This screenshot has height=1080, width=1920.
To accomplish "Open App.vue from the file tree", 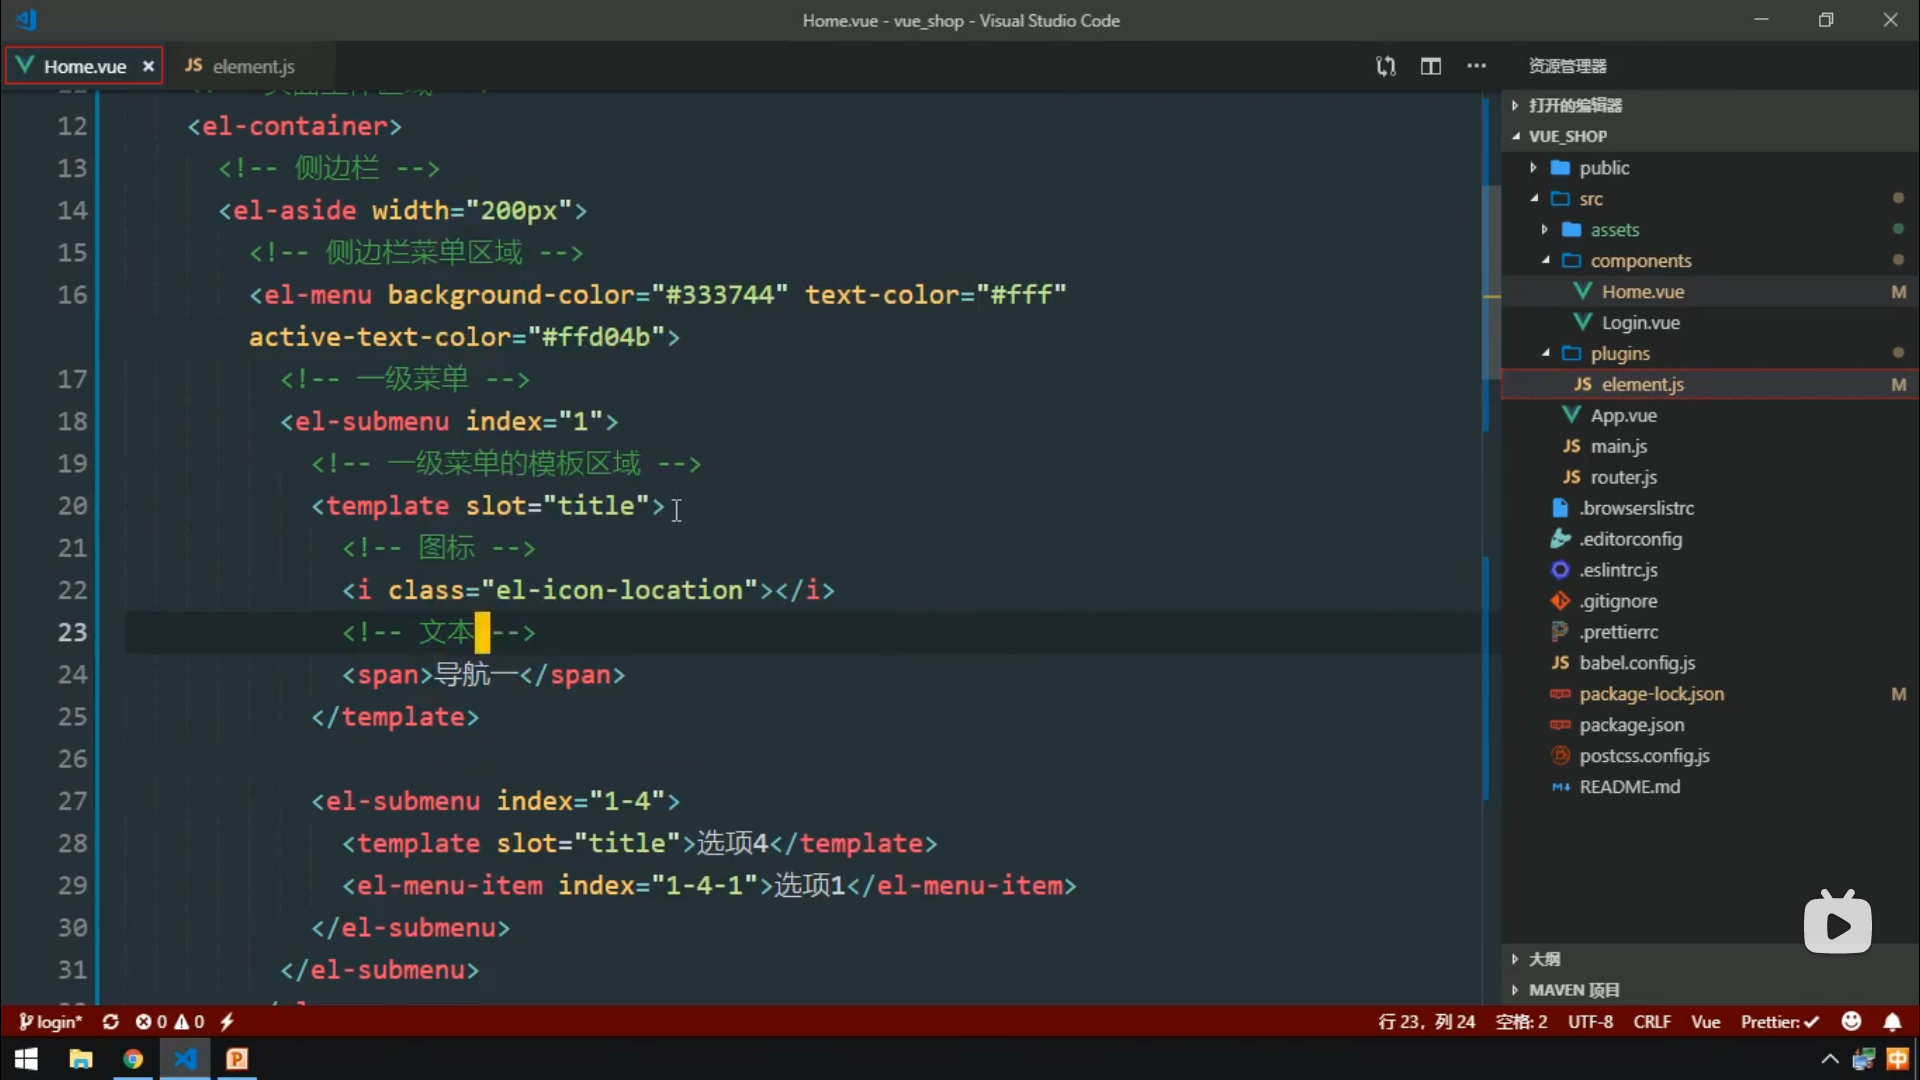I will tap(1710, 416).
